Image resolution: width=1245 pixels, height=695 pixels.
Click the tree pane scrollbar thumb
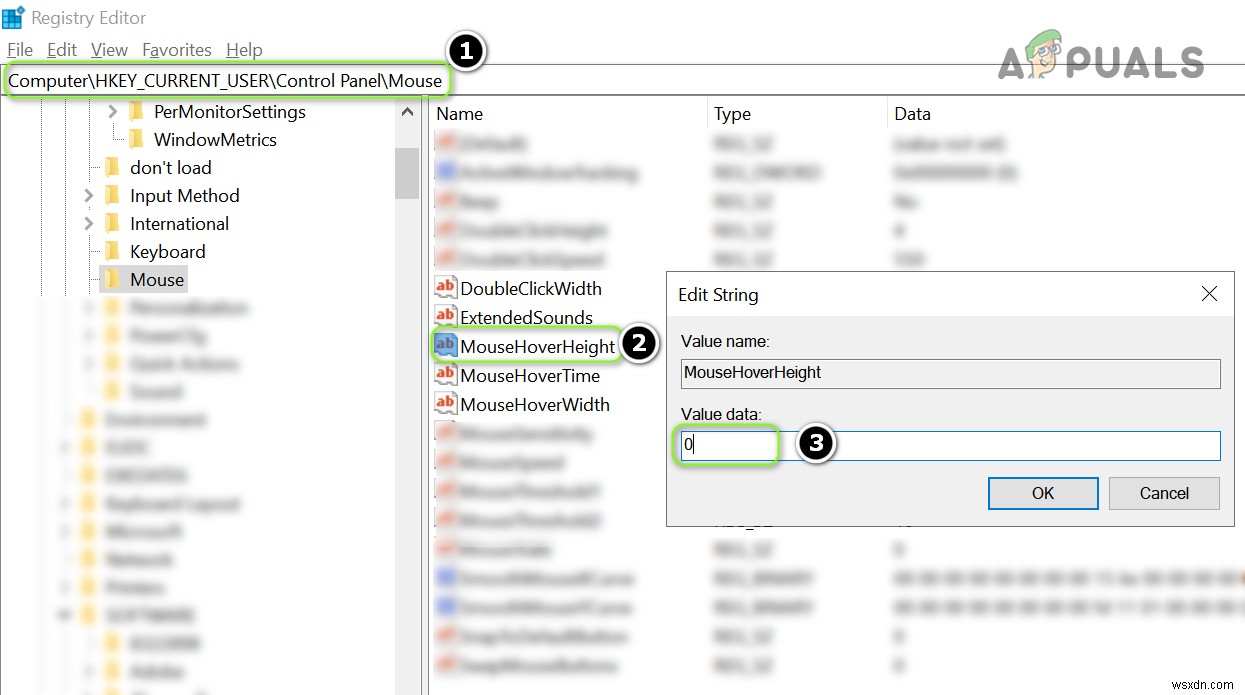(407, 173)
